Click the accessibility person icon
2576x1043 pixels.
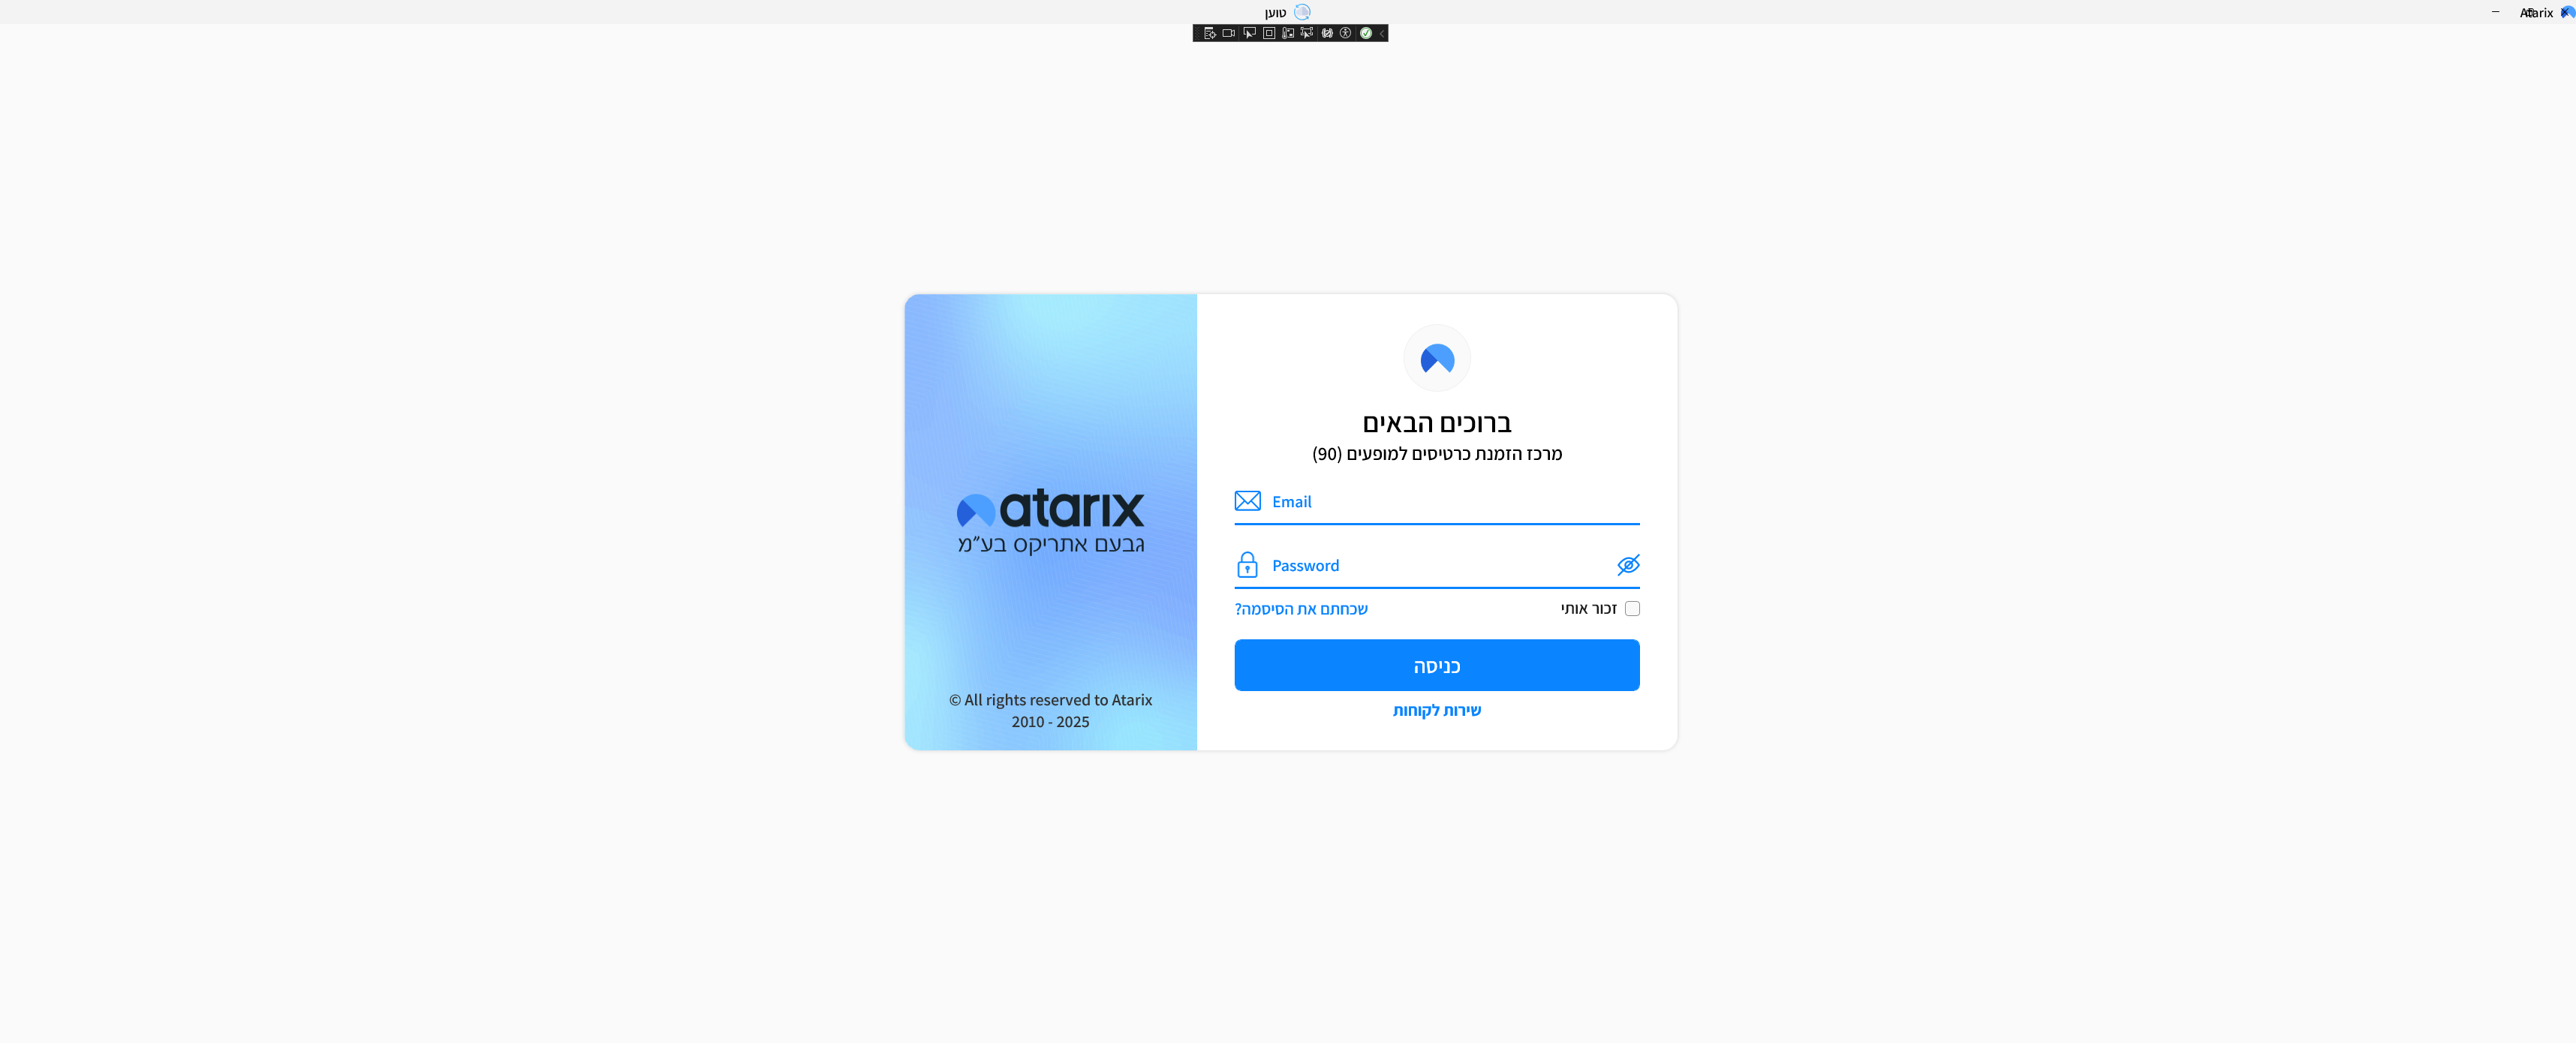click(1346, 33)
